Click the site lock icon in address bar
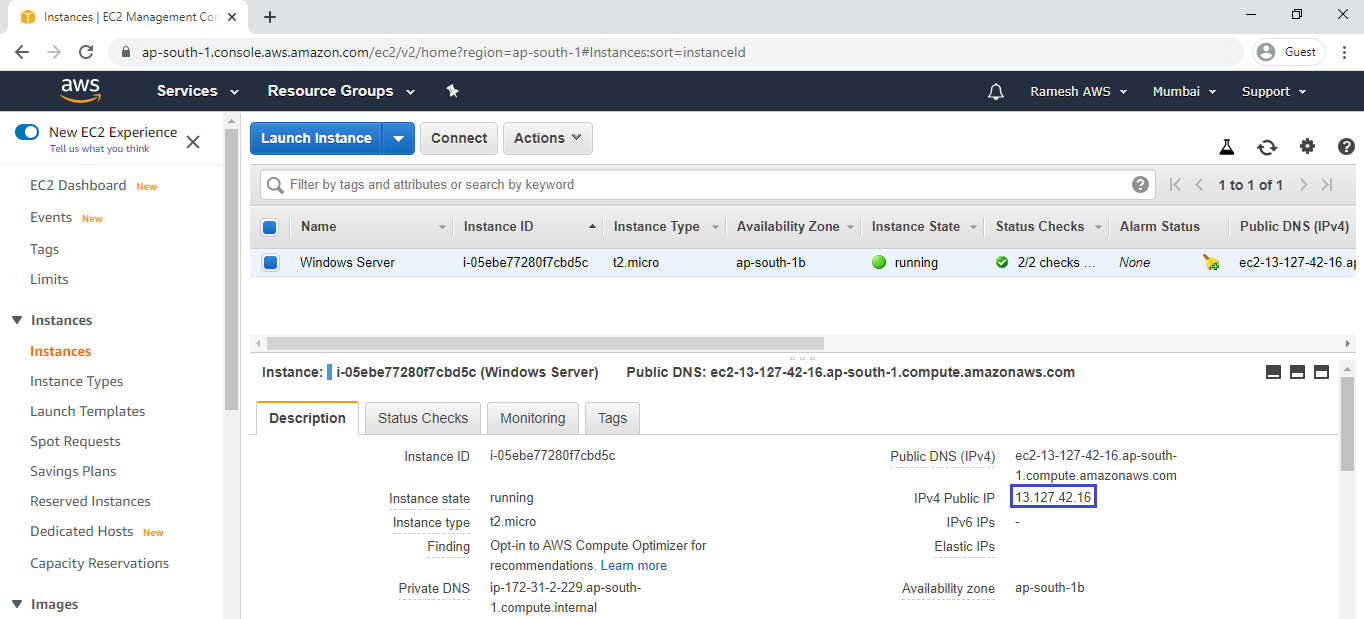The image size is (1364, 619). 126,52
